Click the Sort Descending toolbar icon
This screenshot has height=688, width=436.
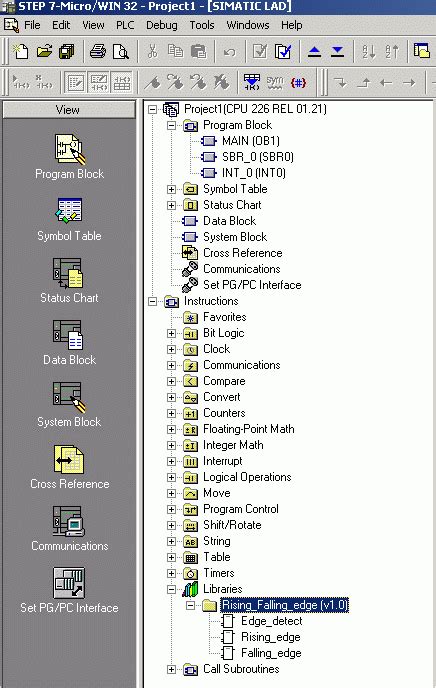392,52
